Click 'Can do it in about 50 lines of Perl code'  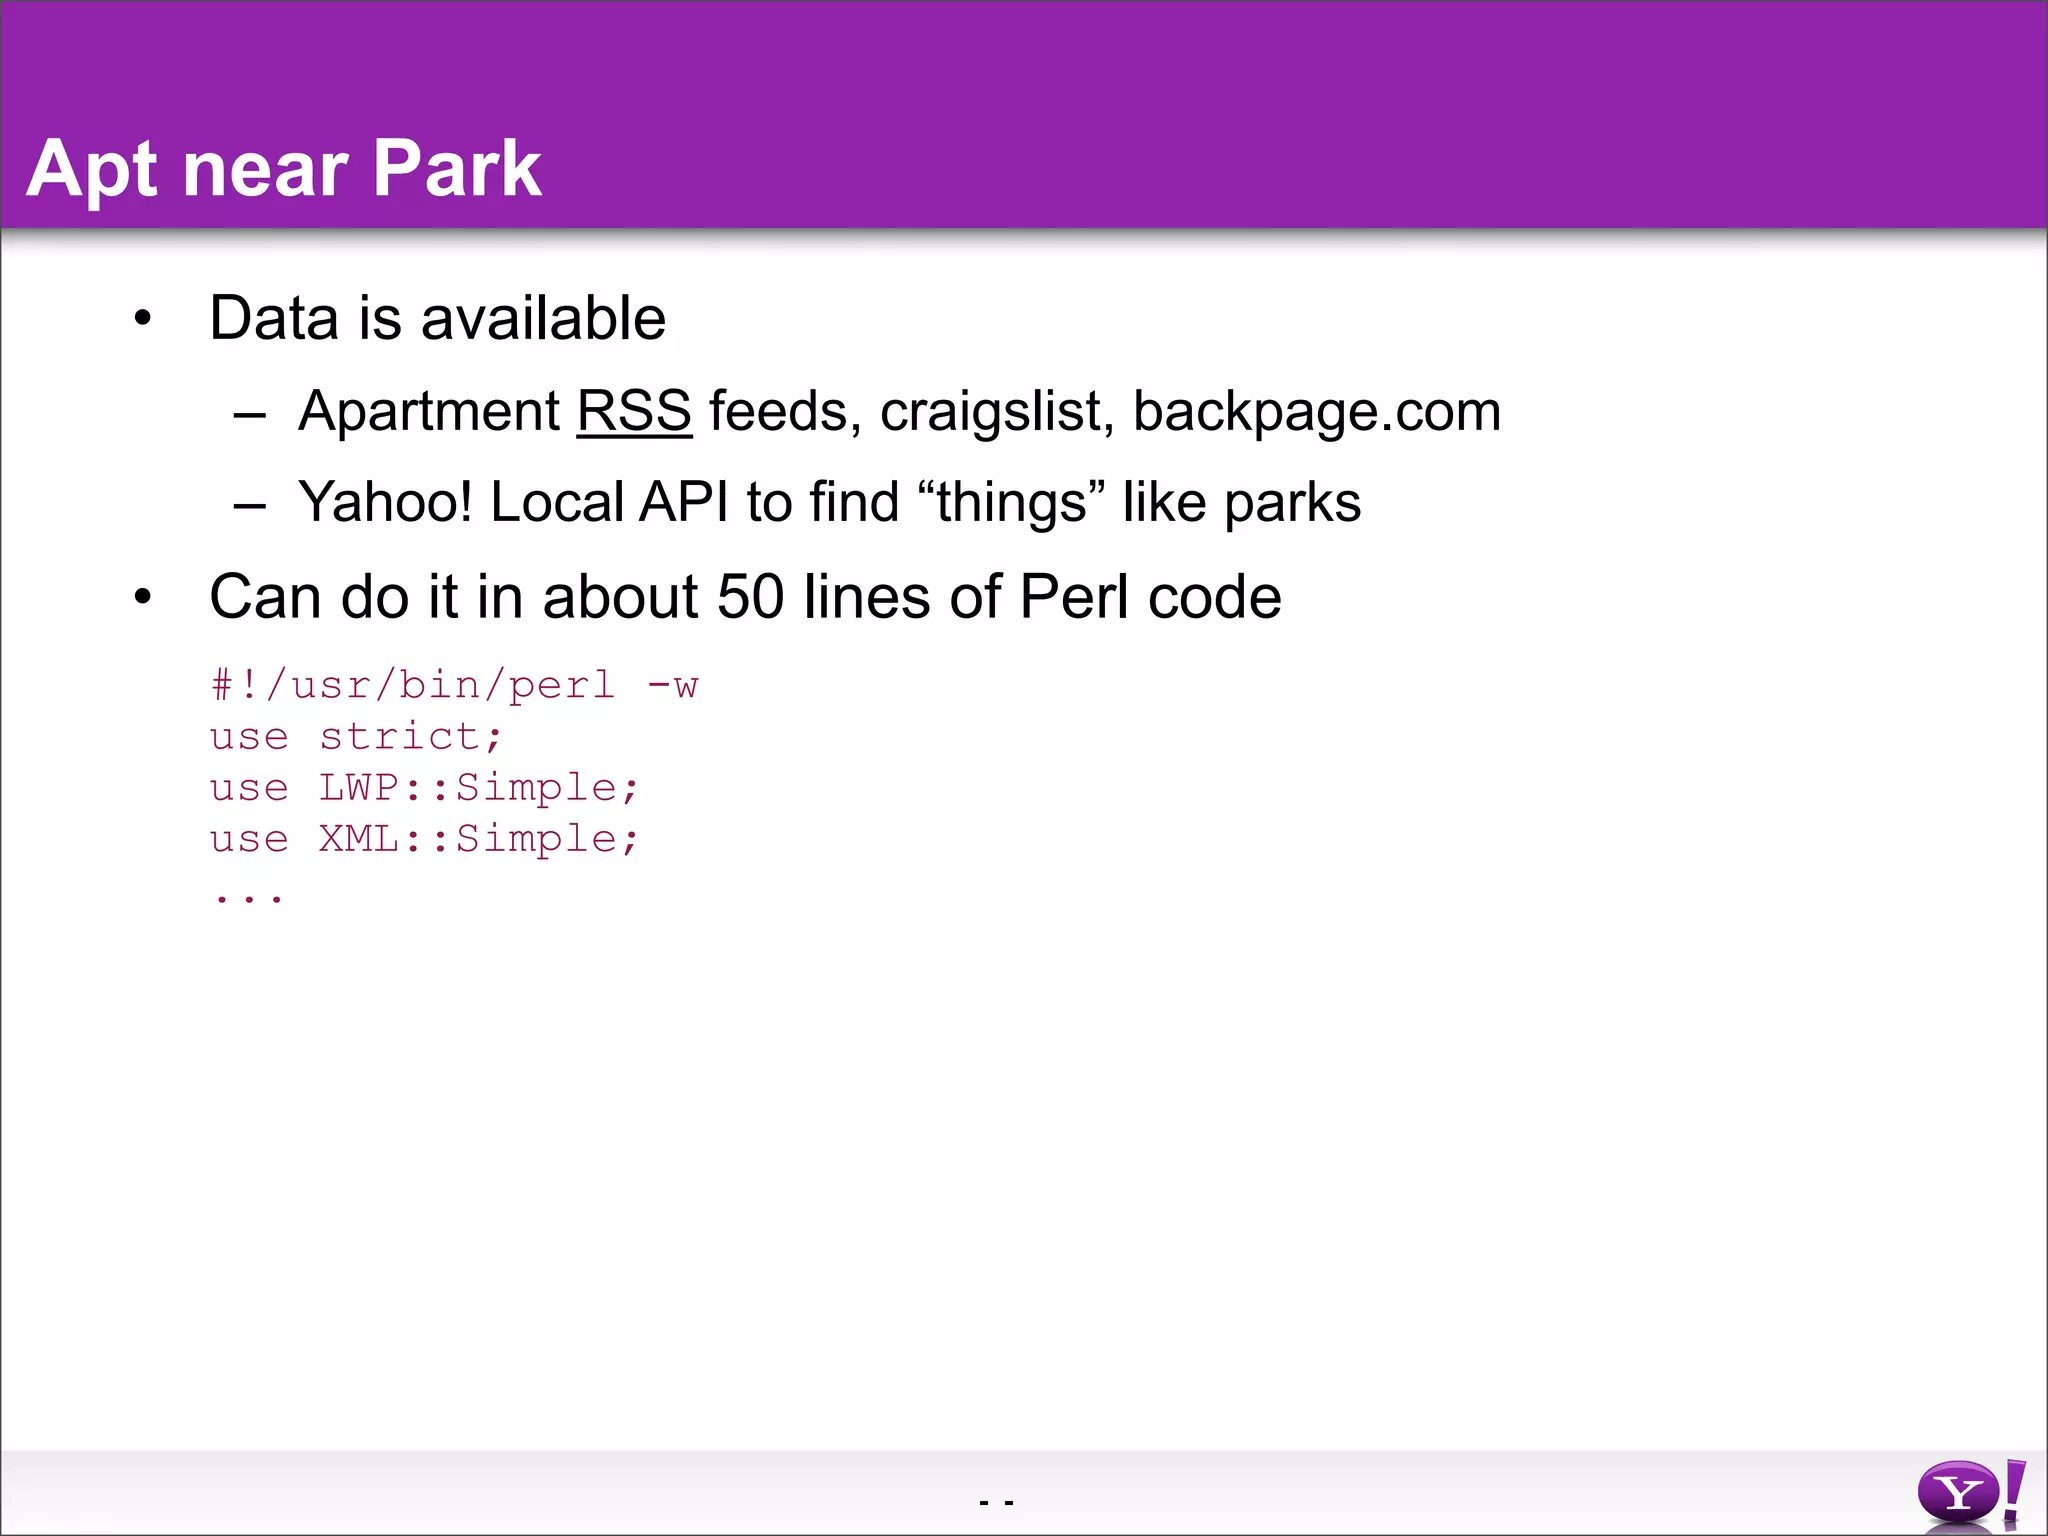click(745, 598)
